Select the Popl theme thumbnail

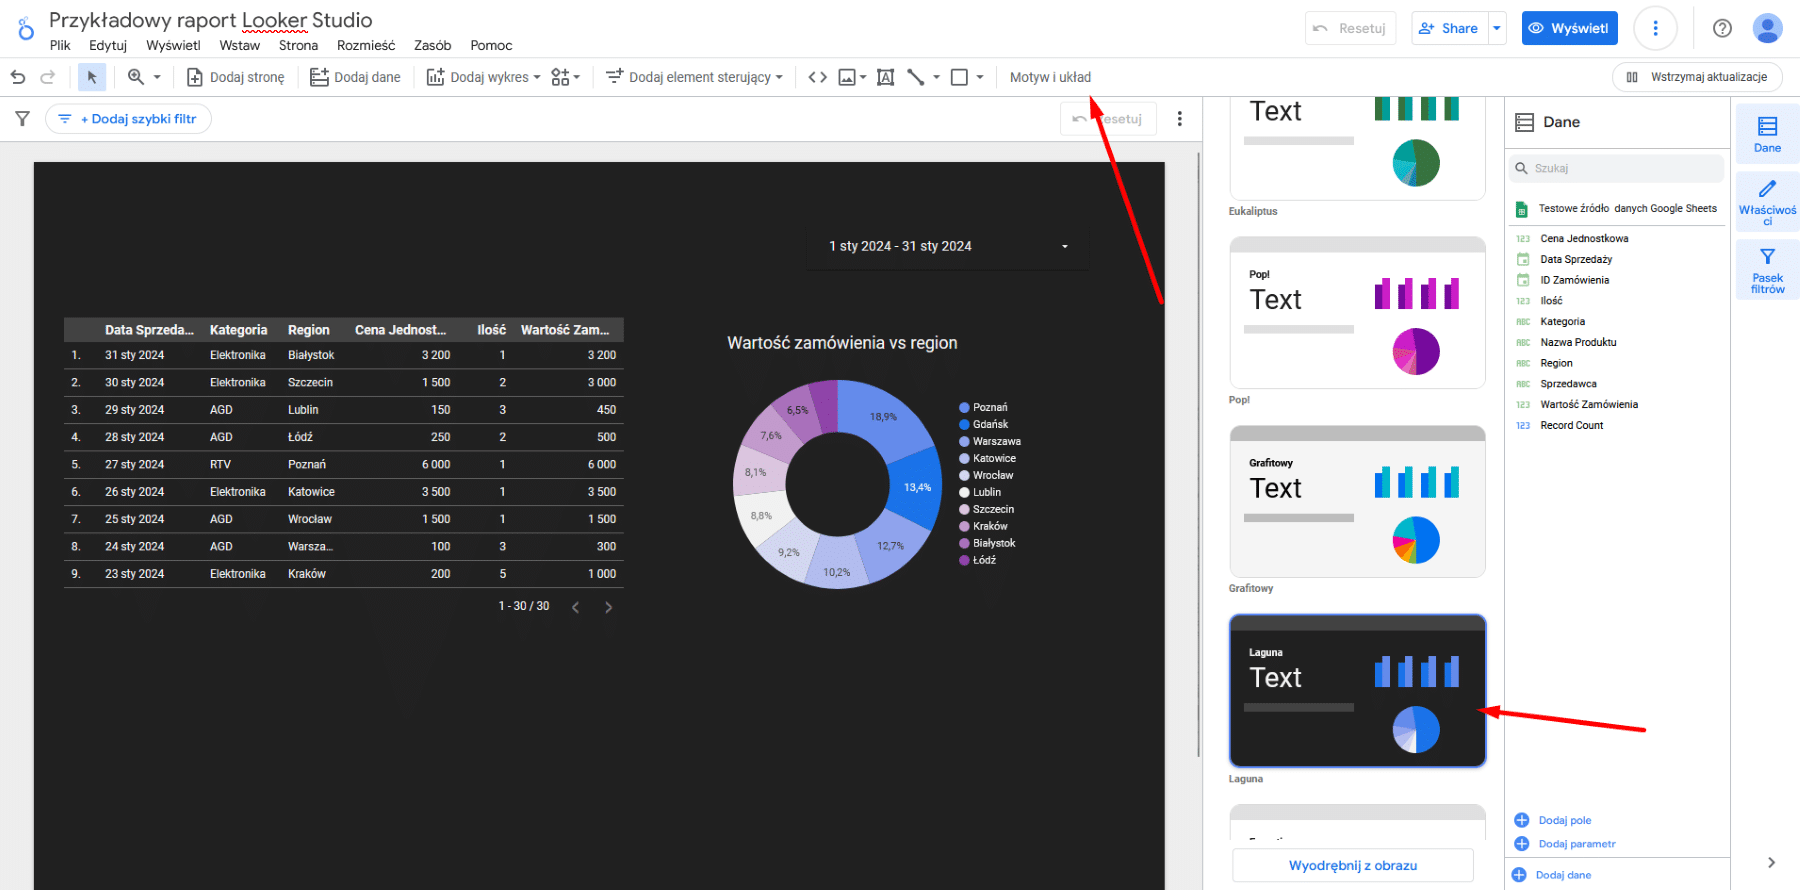tap(1357, 312)
